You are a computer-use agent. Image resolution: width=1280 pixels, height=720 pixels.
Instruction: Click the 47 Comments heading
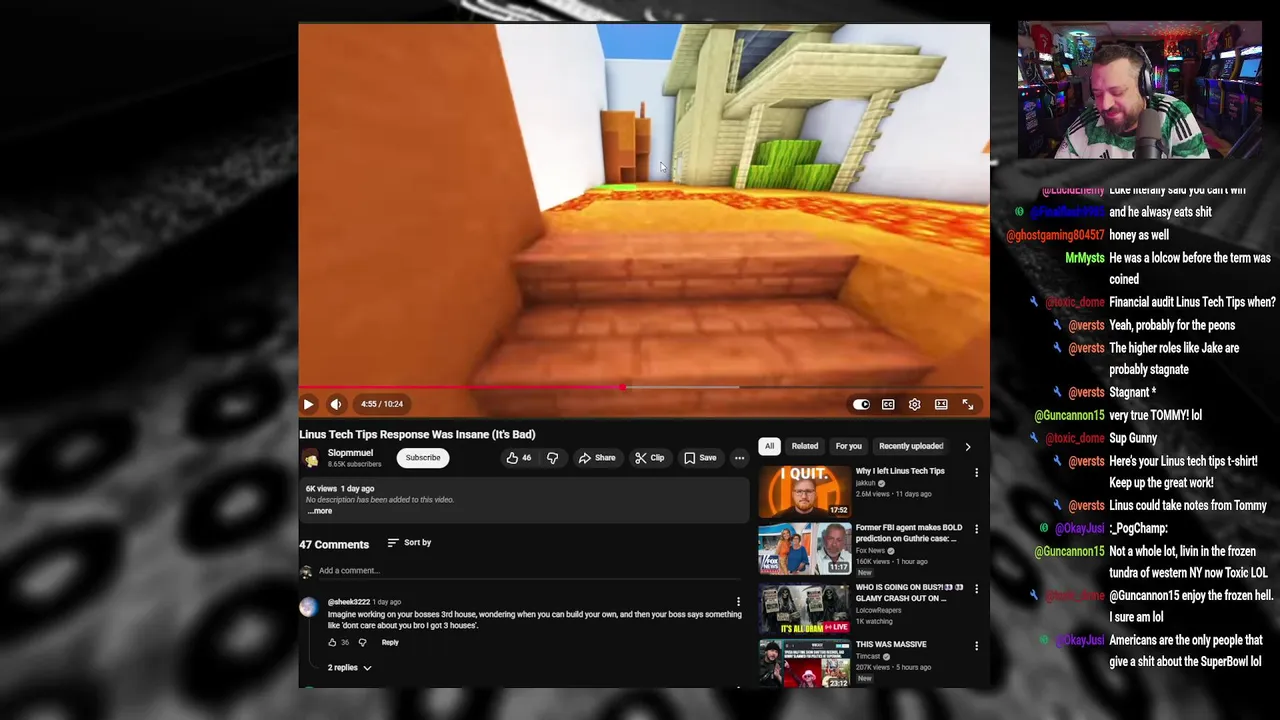point(334,544)
